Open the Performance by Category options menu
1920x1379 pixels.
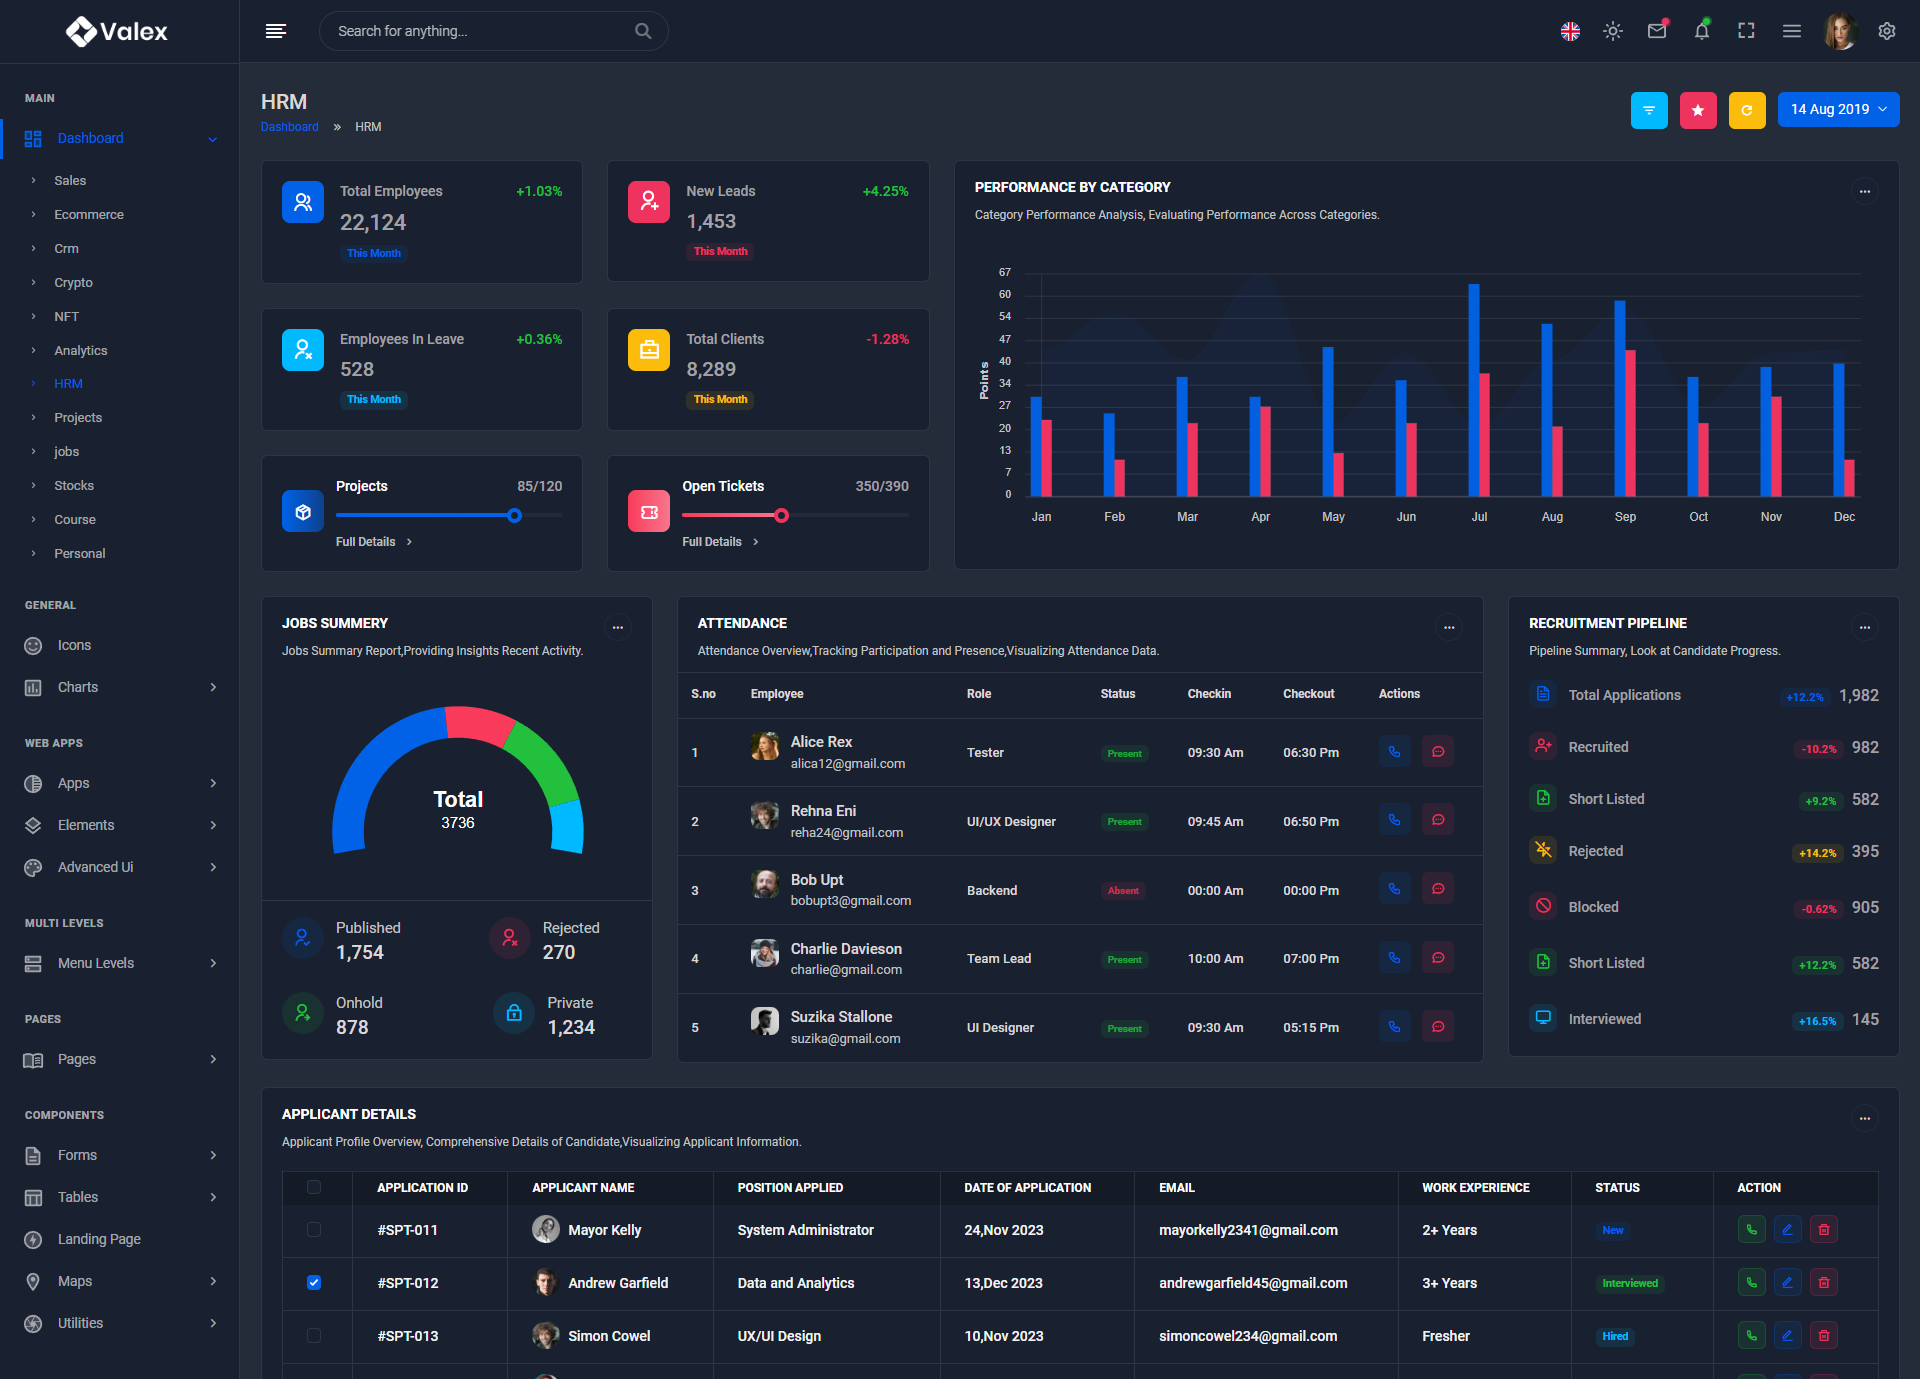(x=1864, y=191)
